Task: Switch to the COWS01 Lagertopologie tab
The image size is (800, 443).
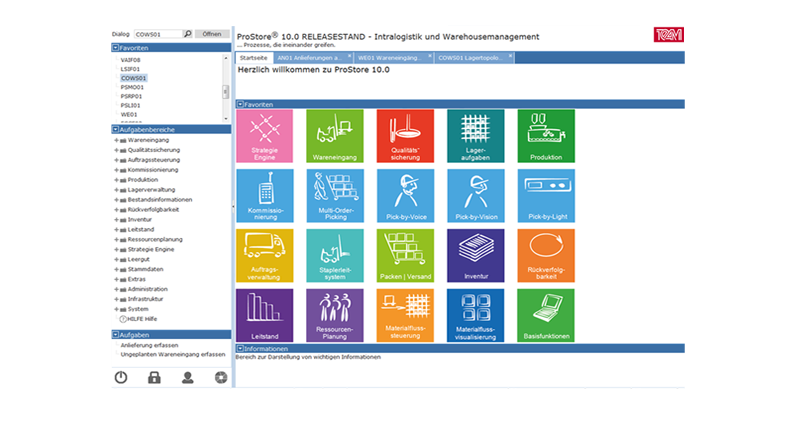Action: point(472,58)
